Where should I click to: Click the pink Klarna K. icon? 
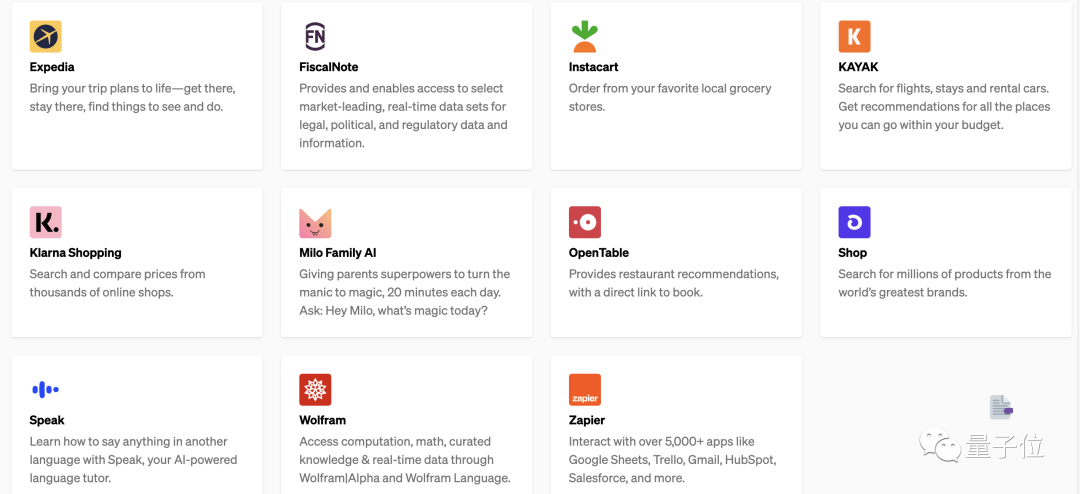coord(46,222)
